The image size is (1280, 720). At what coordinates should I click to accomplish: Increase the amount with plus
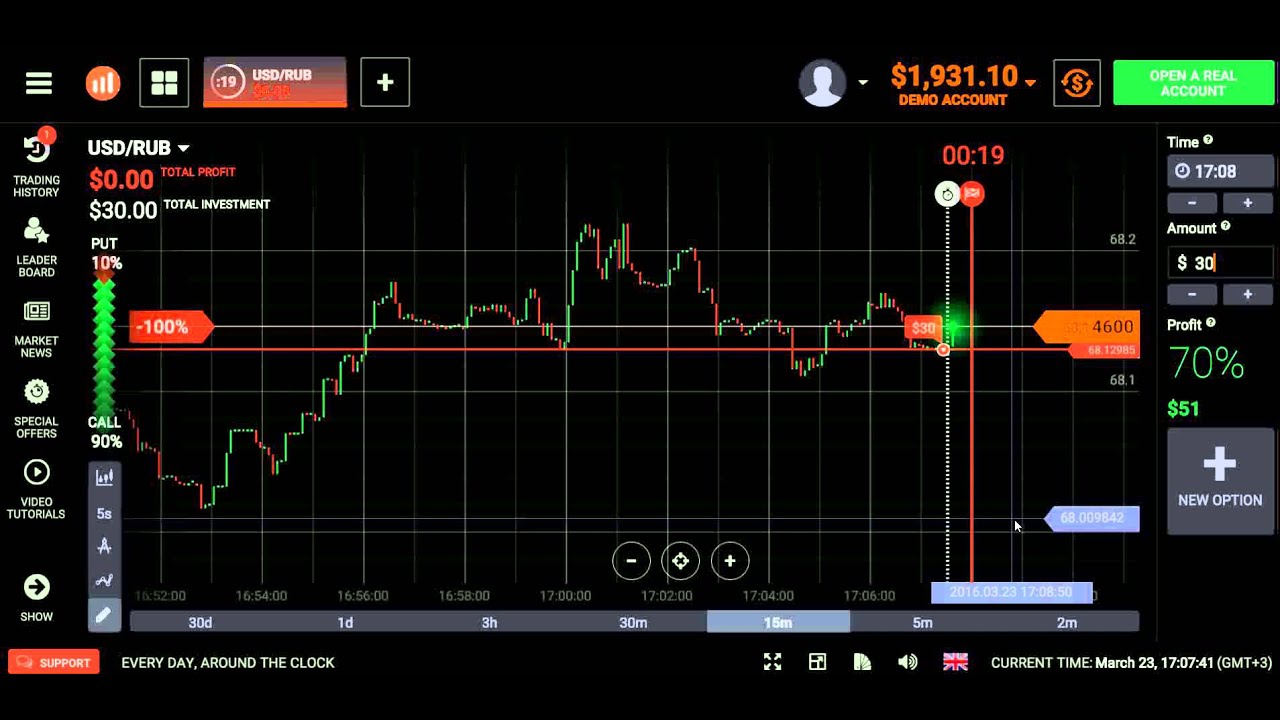(1247, 294)
